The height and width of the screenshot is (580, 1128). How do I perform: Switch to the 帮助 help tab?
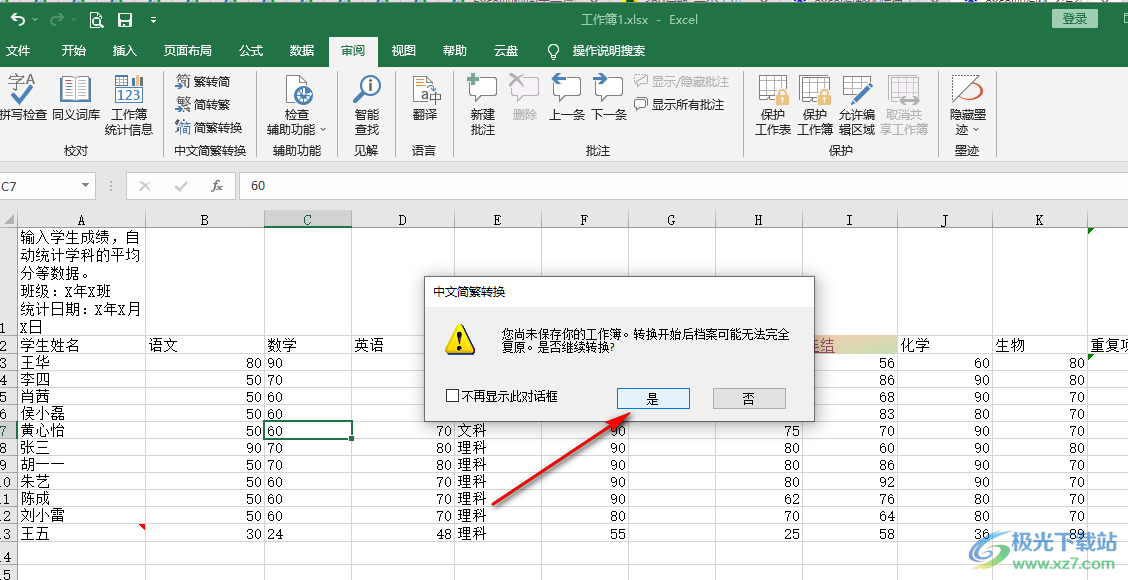[455, 50]
